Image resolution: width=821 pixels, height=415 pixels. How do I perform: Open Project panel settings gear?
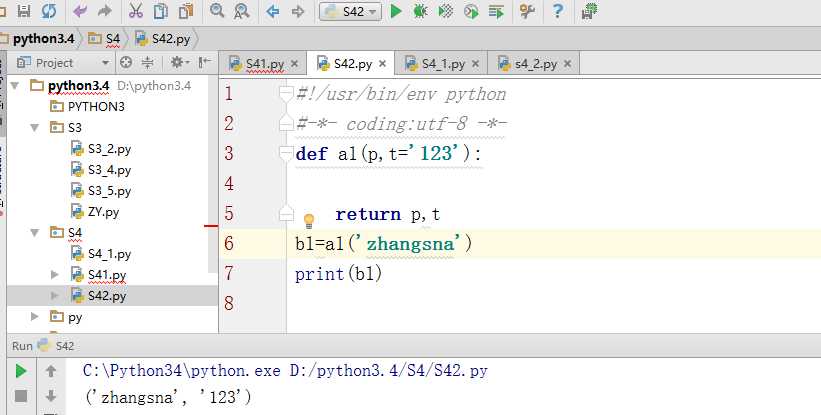click(x=179, y=62)
